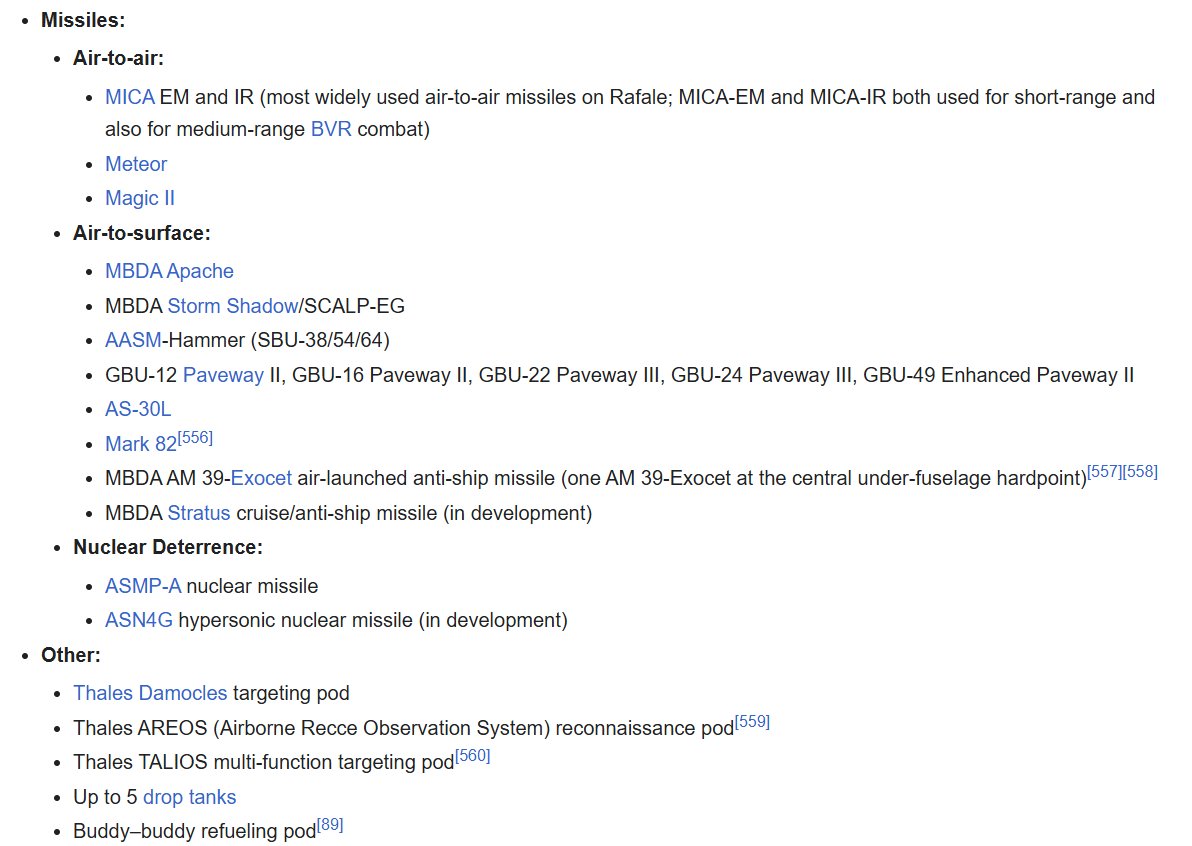Click the (SBU-38/54/64) text
This screenshot has width=1192, height=846.
[x=320, y=341]
